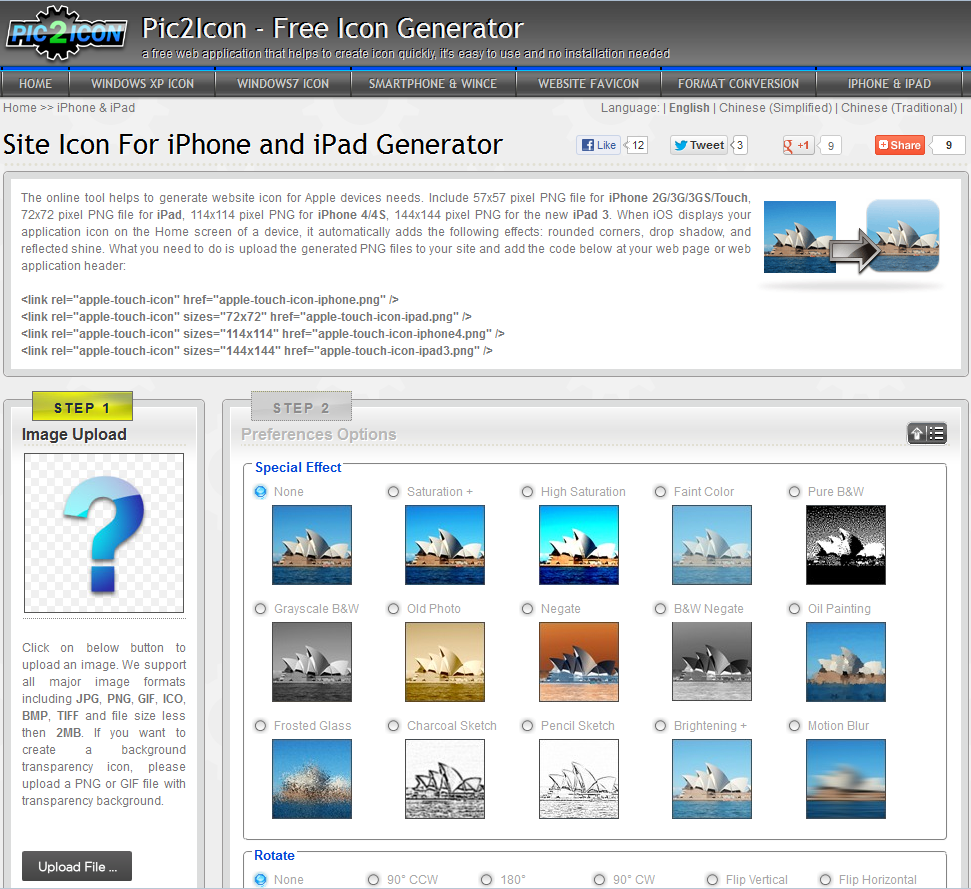Screen dimensions: 971x889
Task: Pick the Negate effect preview image
Action: [x=578, y=662]
